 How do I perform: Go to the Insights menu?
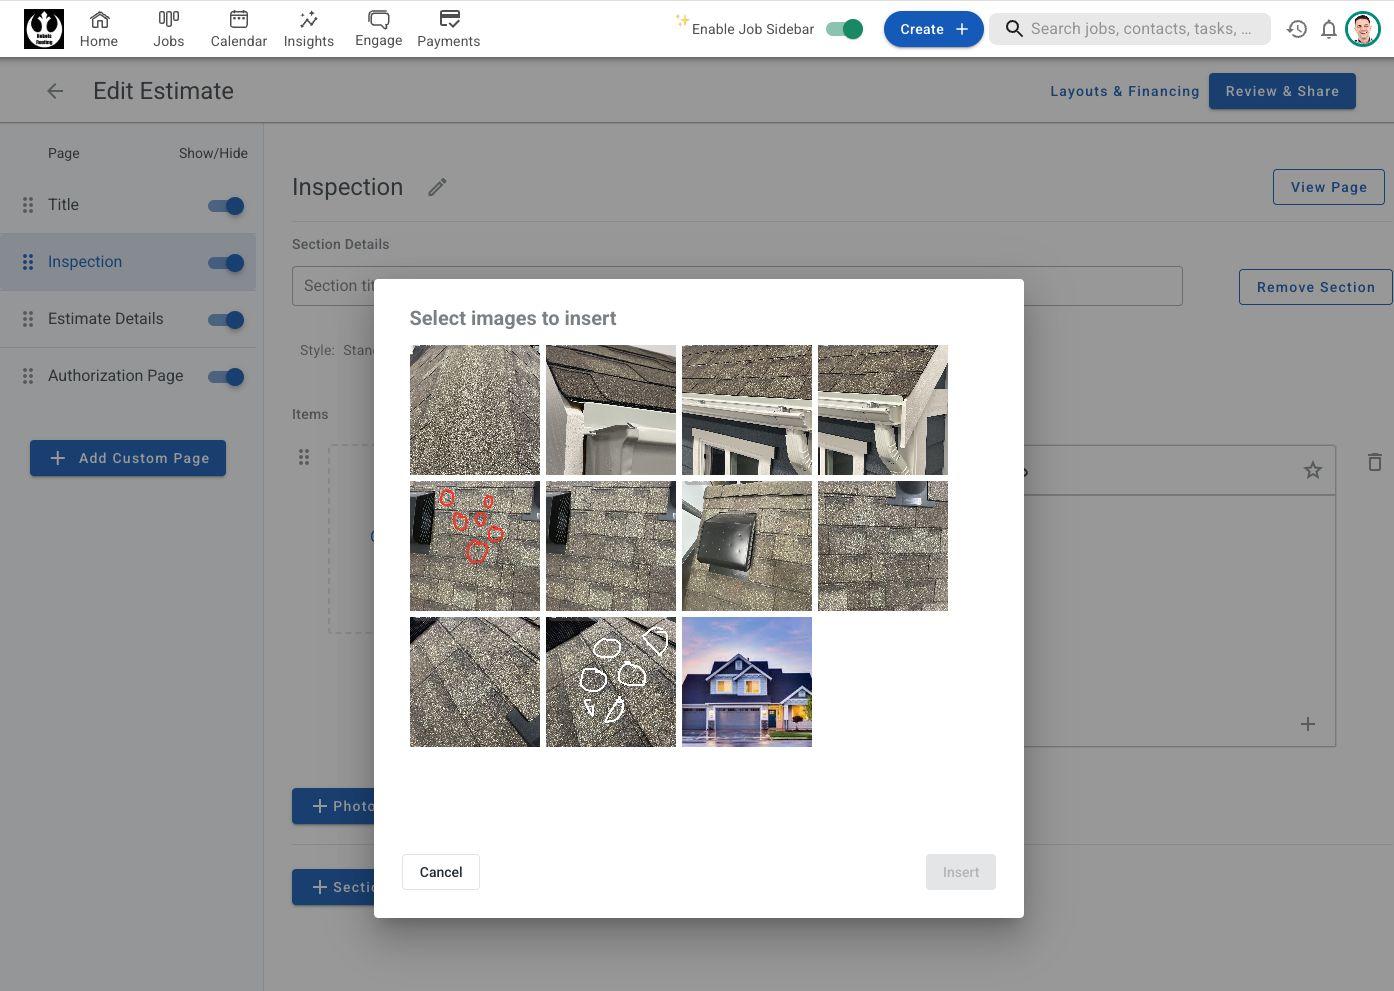[308, 29]
